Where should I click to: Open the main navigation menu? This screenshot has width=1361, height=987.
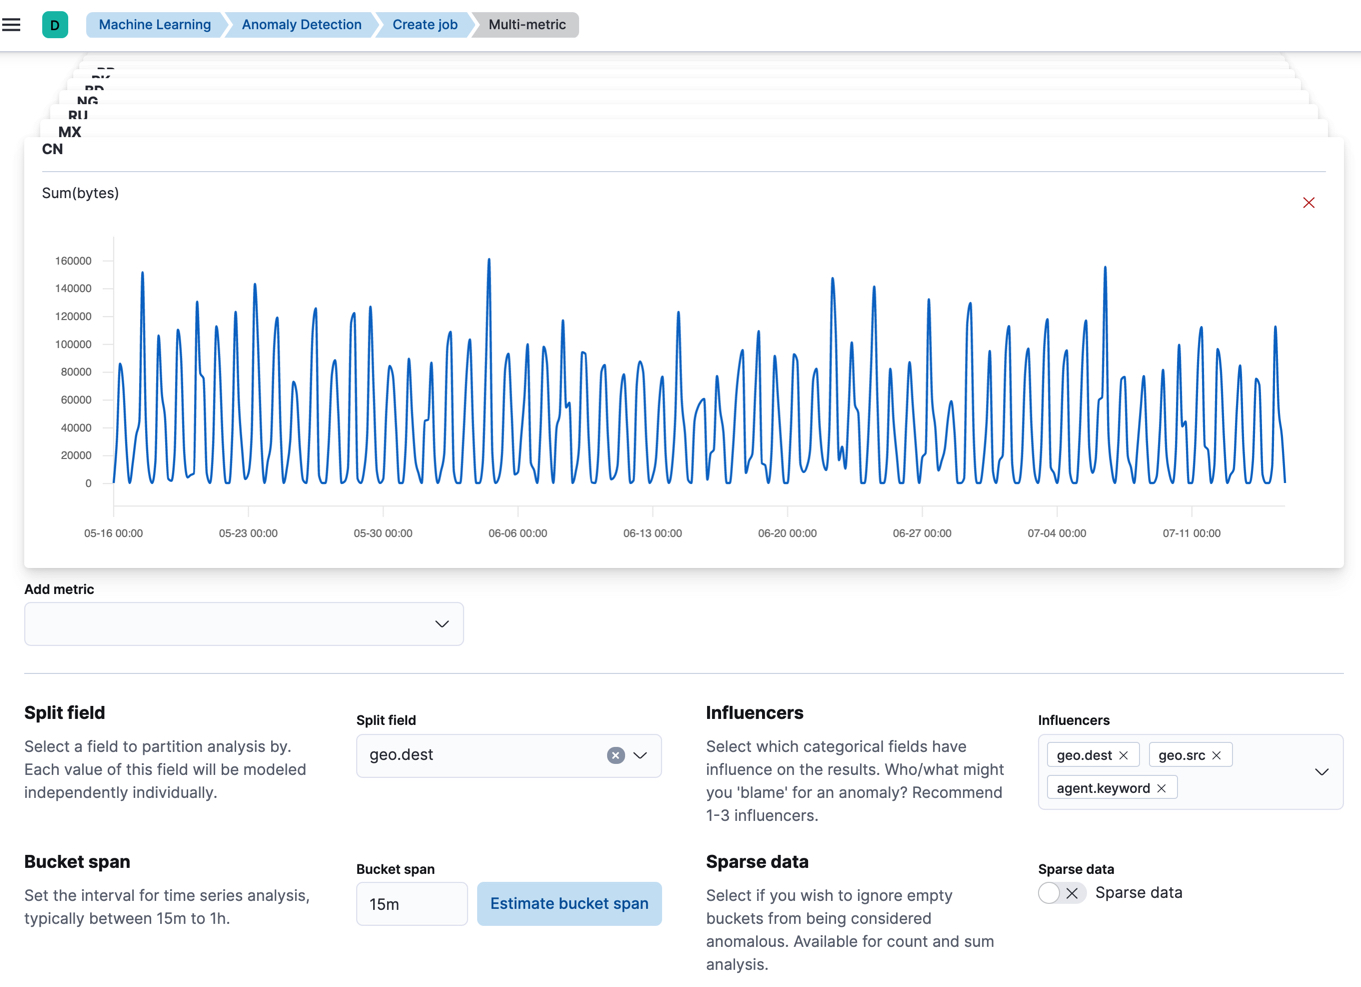tap(11, 24)
